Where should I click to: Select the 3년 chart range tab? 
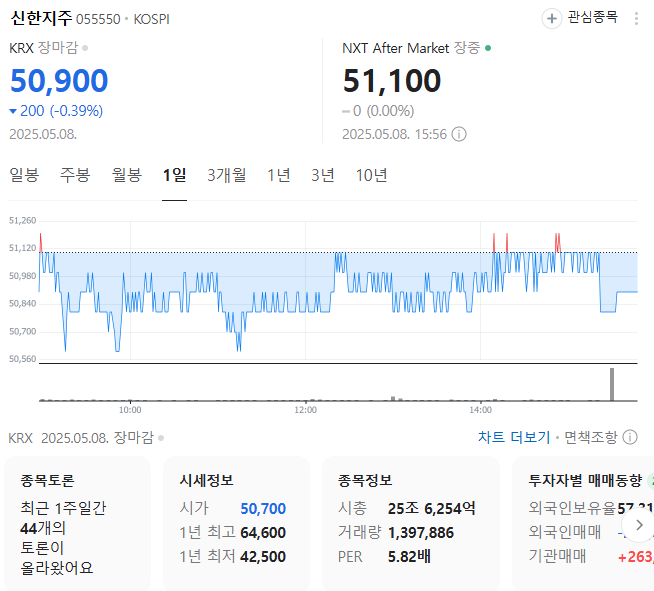click(x=323, y=175)
